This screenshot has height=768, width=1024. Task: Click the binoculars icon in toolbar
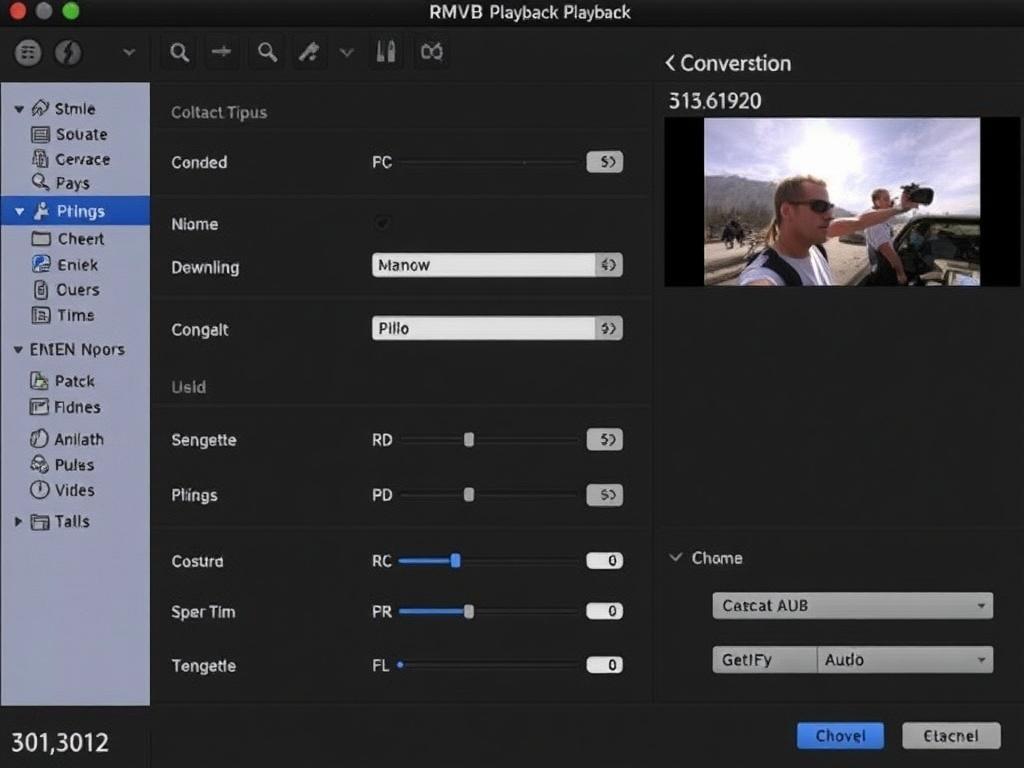click(x=431, y=53)
